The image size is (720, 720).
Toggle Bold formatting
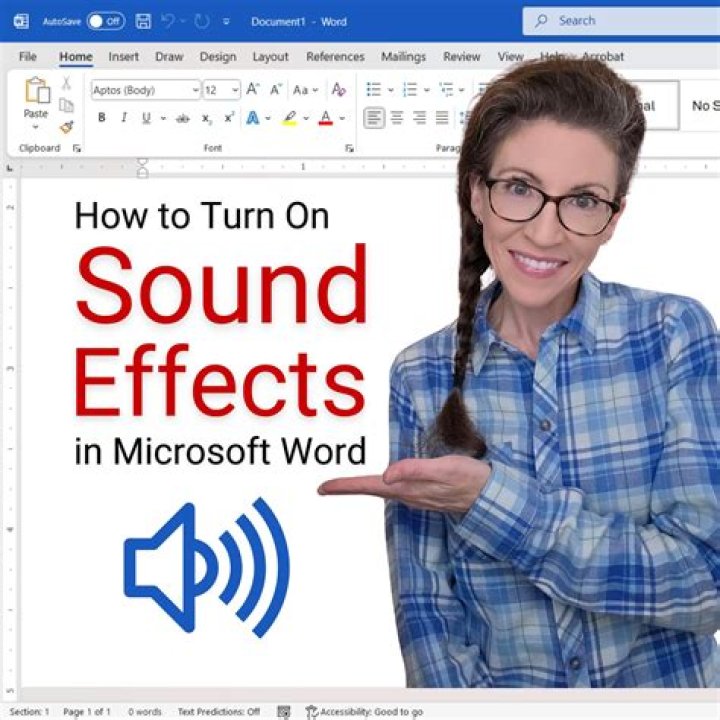102,118
